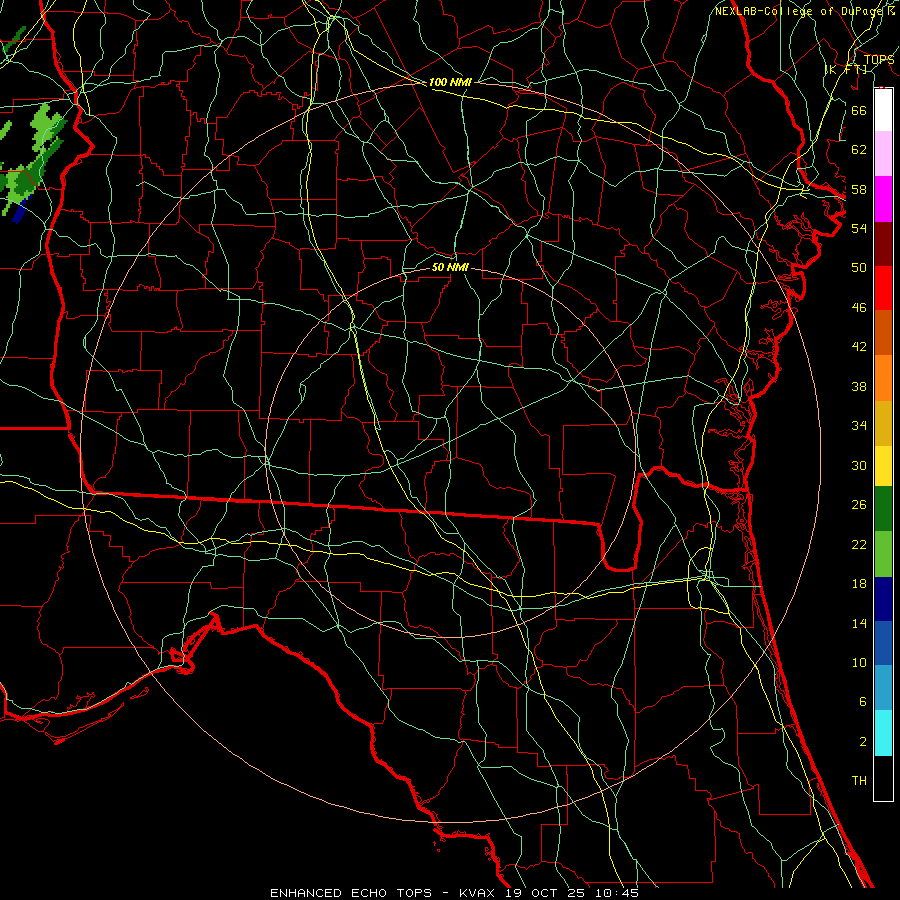Image resolution: width=900 pixels, height=900 pixels.
Task: Click the bright red legend swatch
Action: pyautogui.click(x=883, y=288)
